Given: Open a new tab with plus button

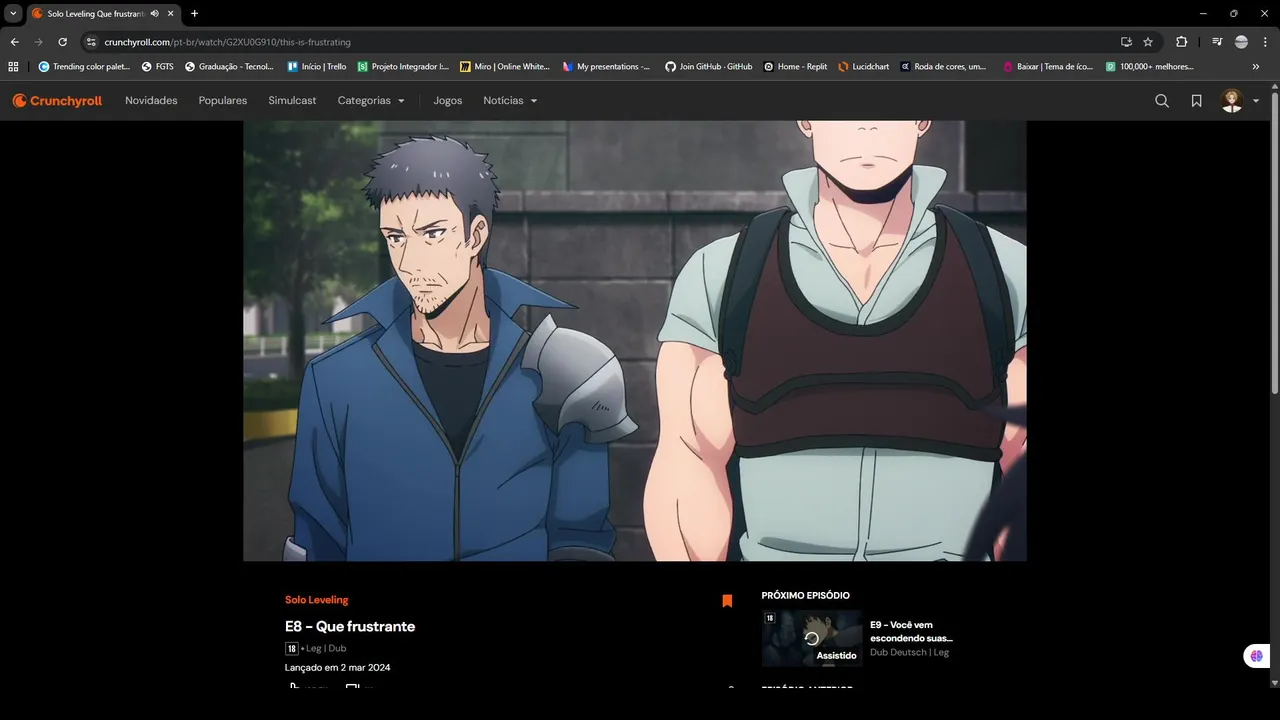Looking at the screenshot, I should [194, 14].
